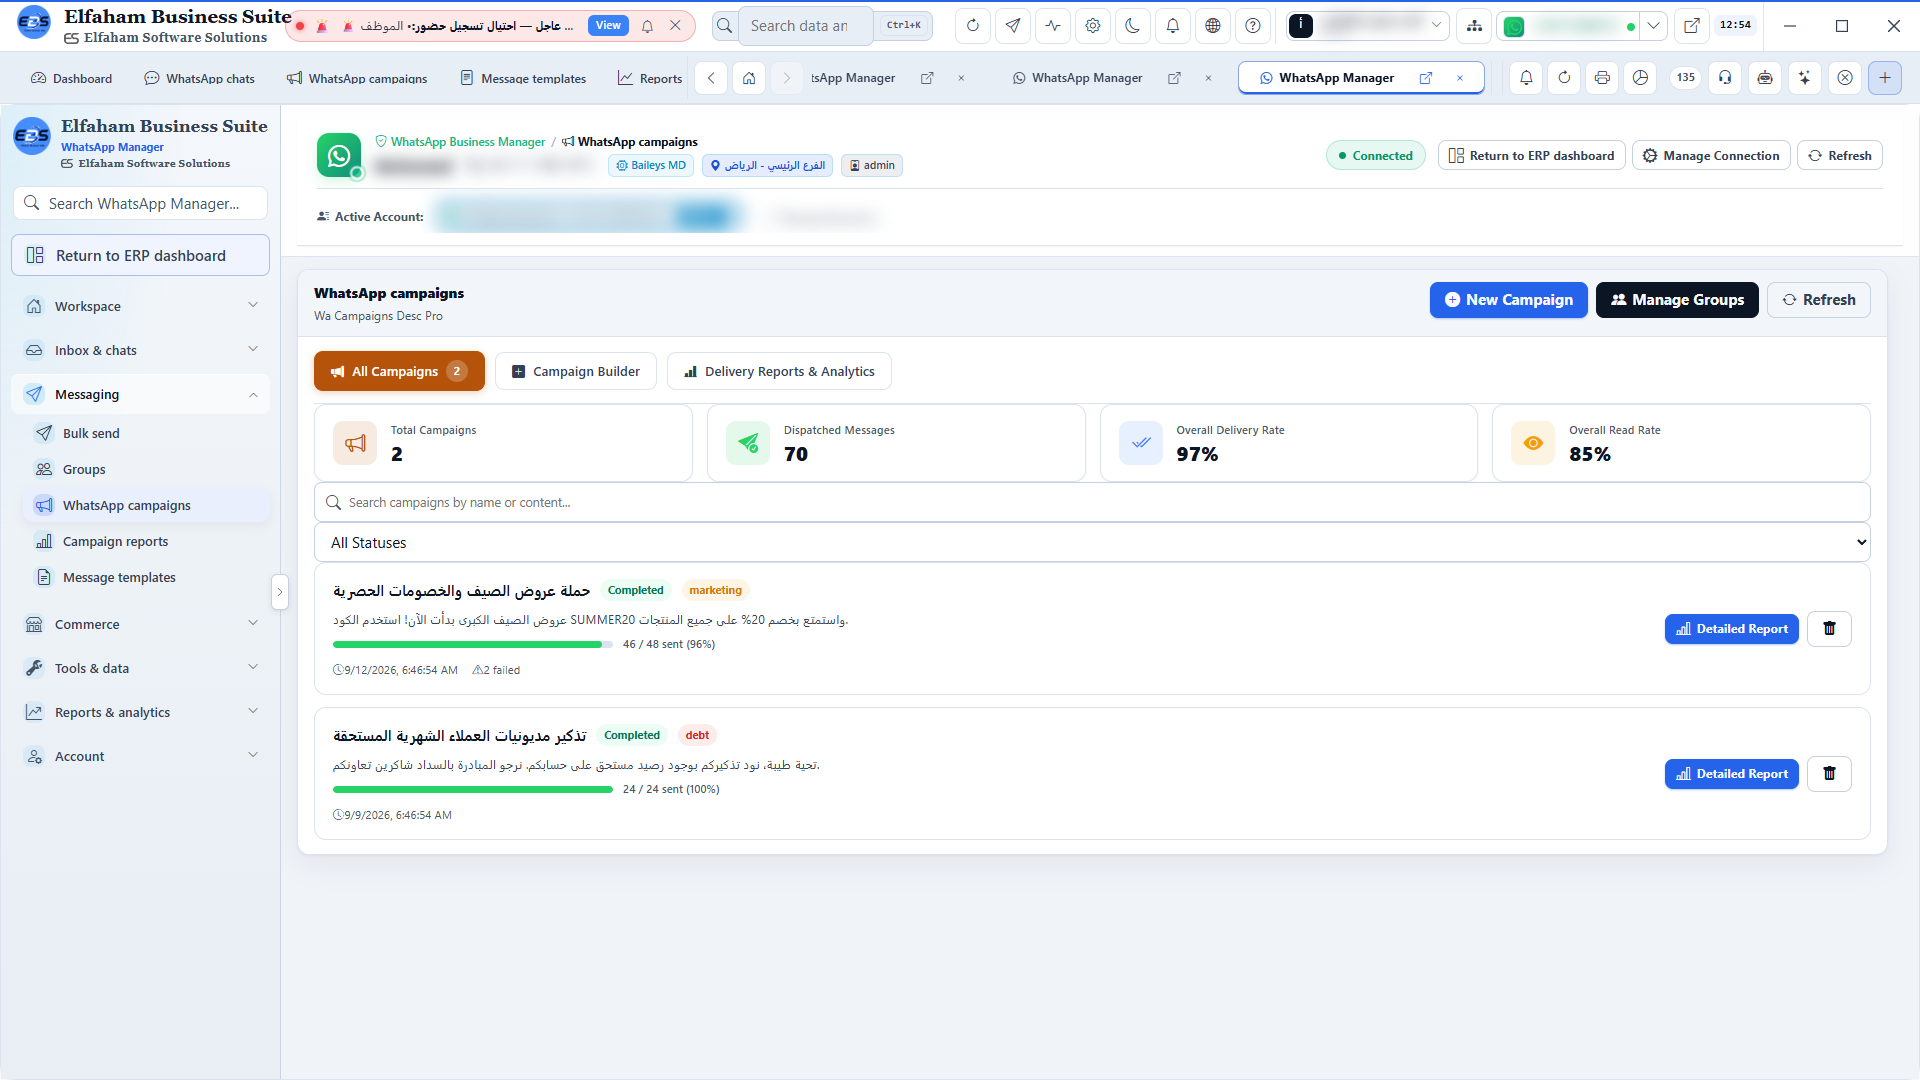Open the pop-out window icon beside the clock
Screen dimensions: 1920x1080
(x=1691, y=26)
